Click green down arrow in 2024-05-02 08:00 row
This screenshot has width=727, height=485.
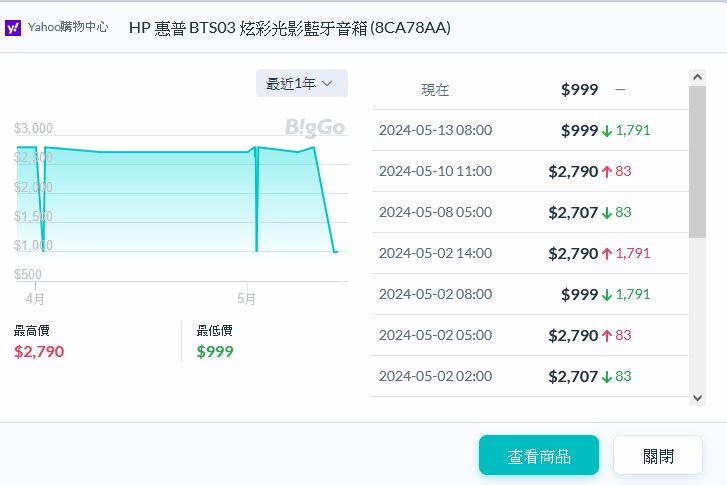pos(606,294)
